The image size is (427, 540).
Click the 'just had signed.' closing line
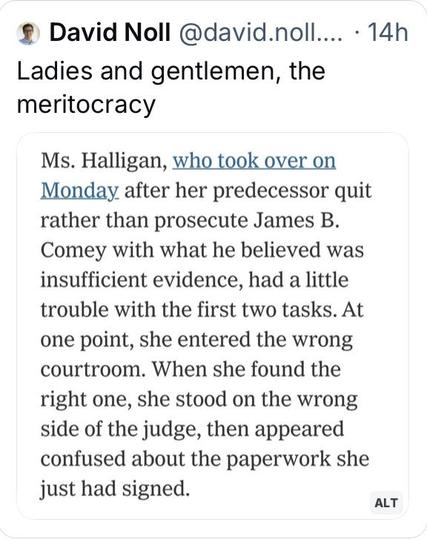(115, 489)
